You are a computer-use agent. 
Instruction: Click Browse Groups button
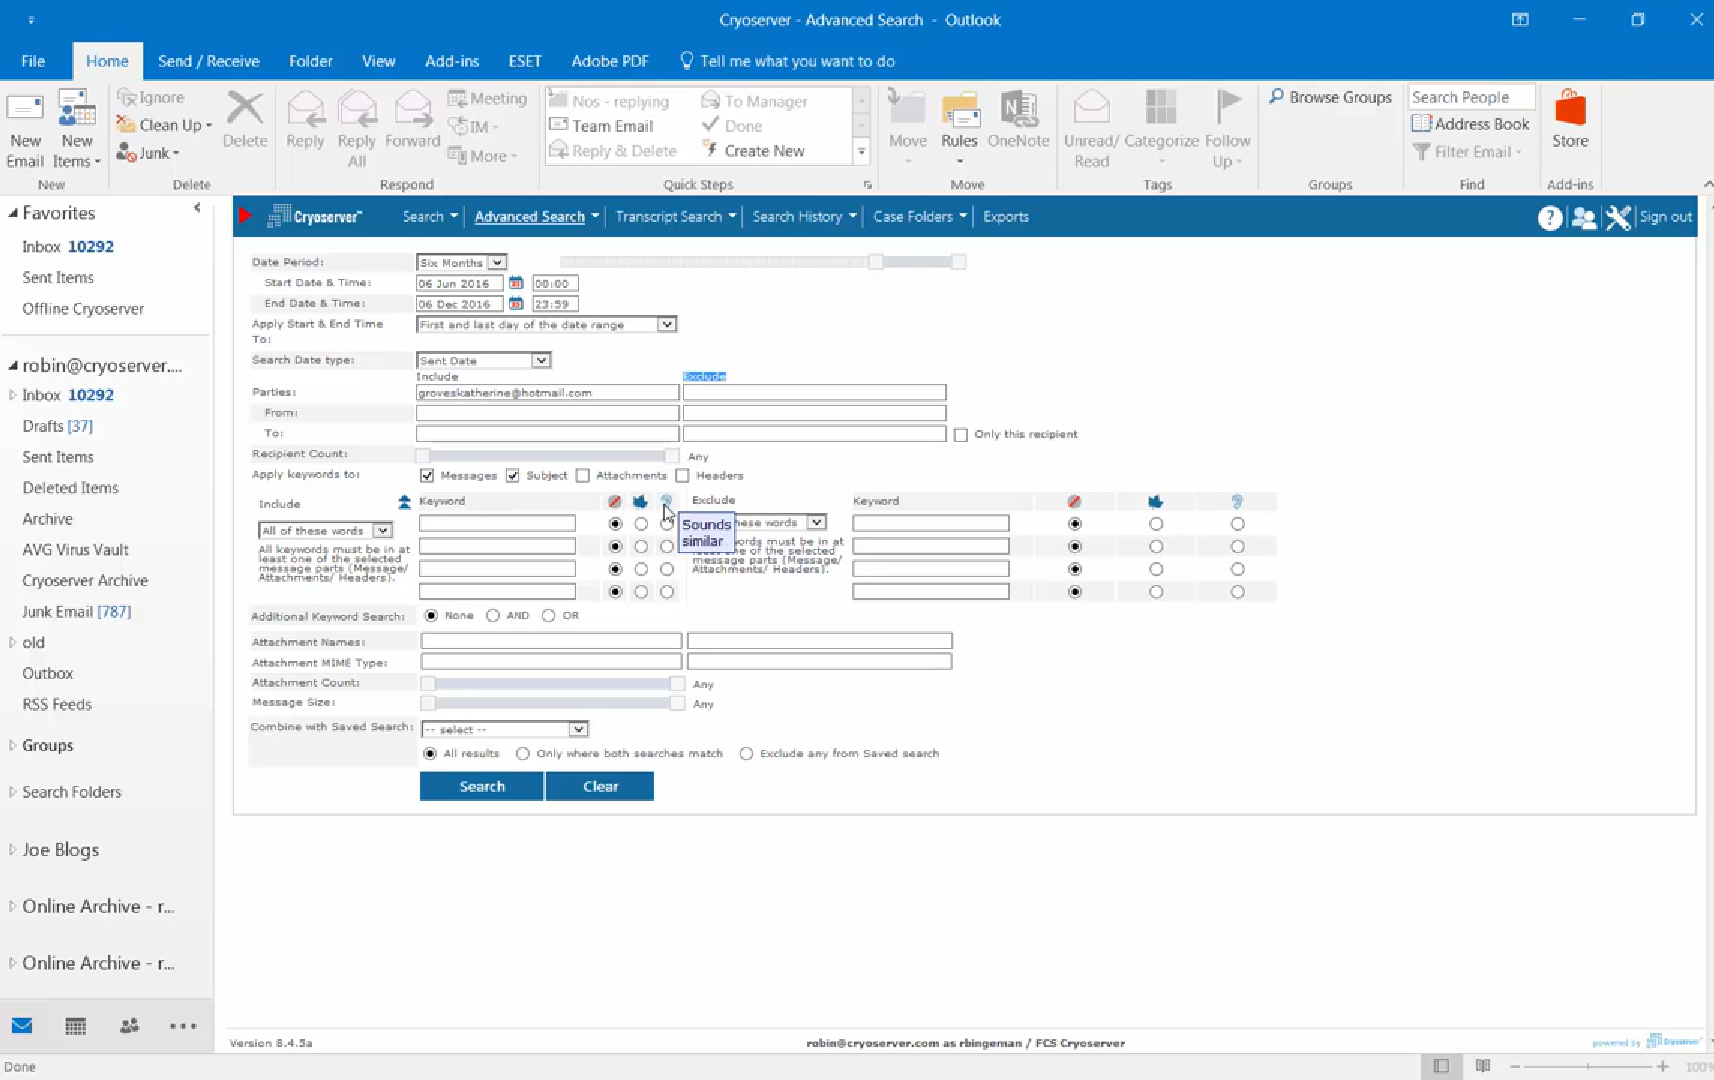click(x=1330, y=97)
